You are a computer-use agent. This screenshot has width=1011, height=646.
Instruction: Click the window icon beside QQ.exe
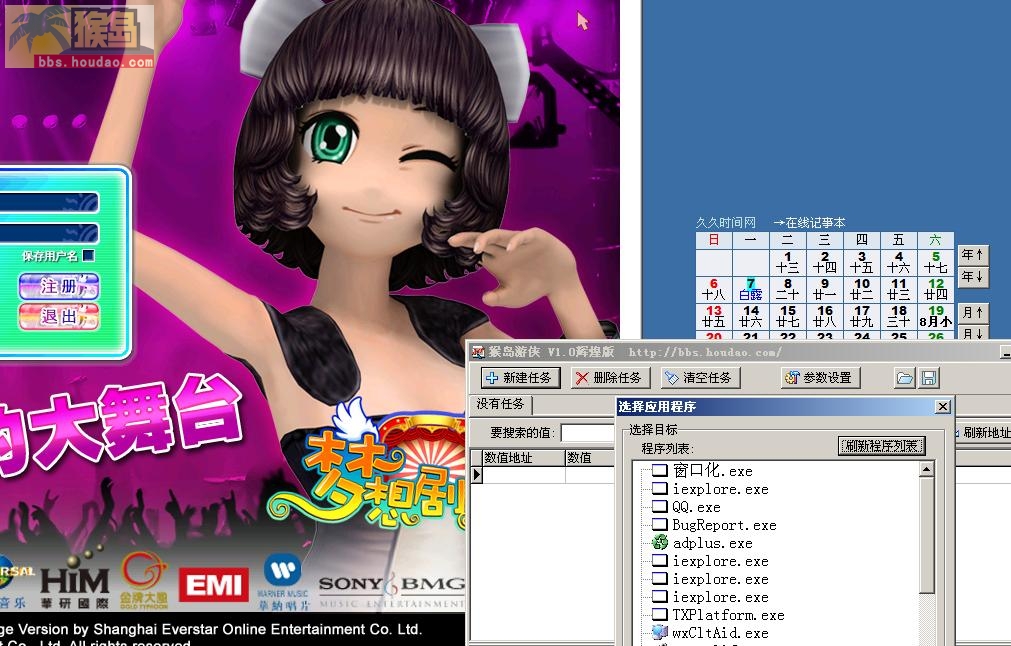tap(660, 506)
